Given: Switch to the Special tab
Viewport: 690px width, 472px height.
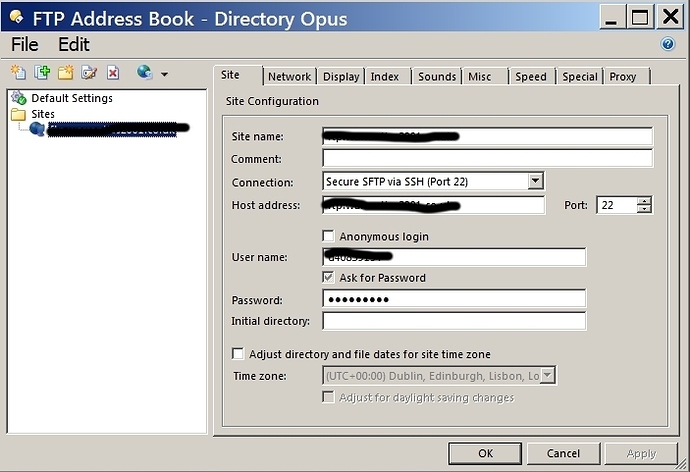Looking at the screenshot, I should click(x=580, y=77).
